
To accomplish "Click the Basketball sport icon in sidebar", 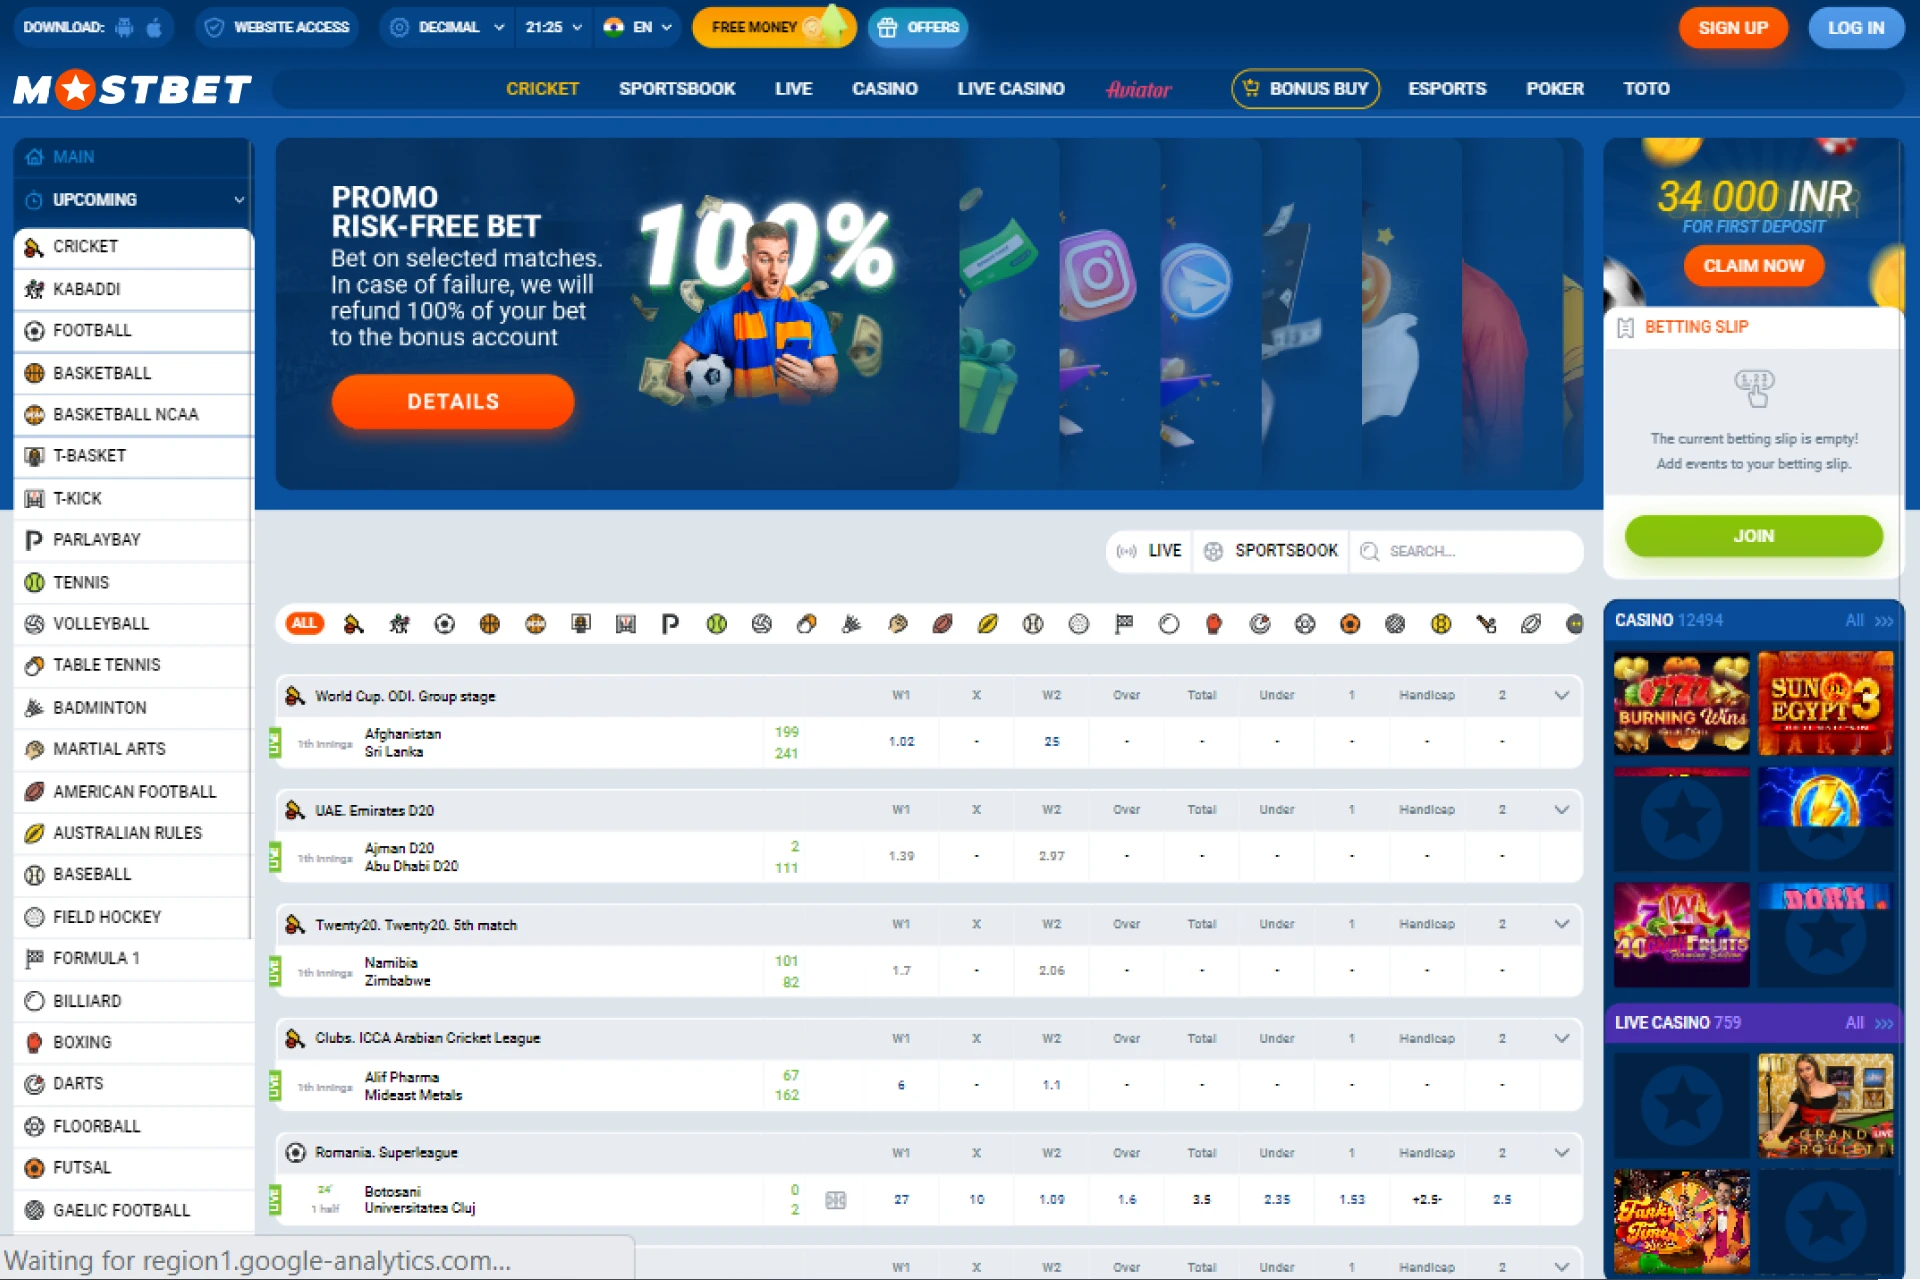I will [33, 373].
